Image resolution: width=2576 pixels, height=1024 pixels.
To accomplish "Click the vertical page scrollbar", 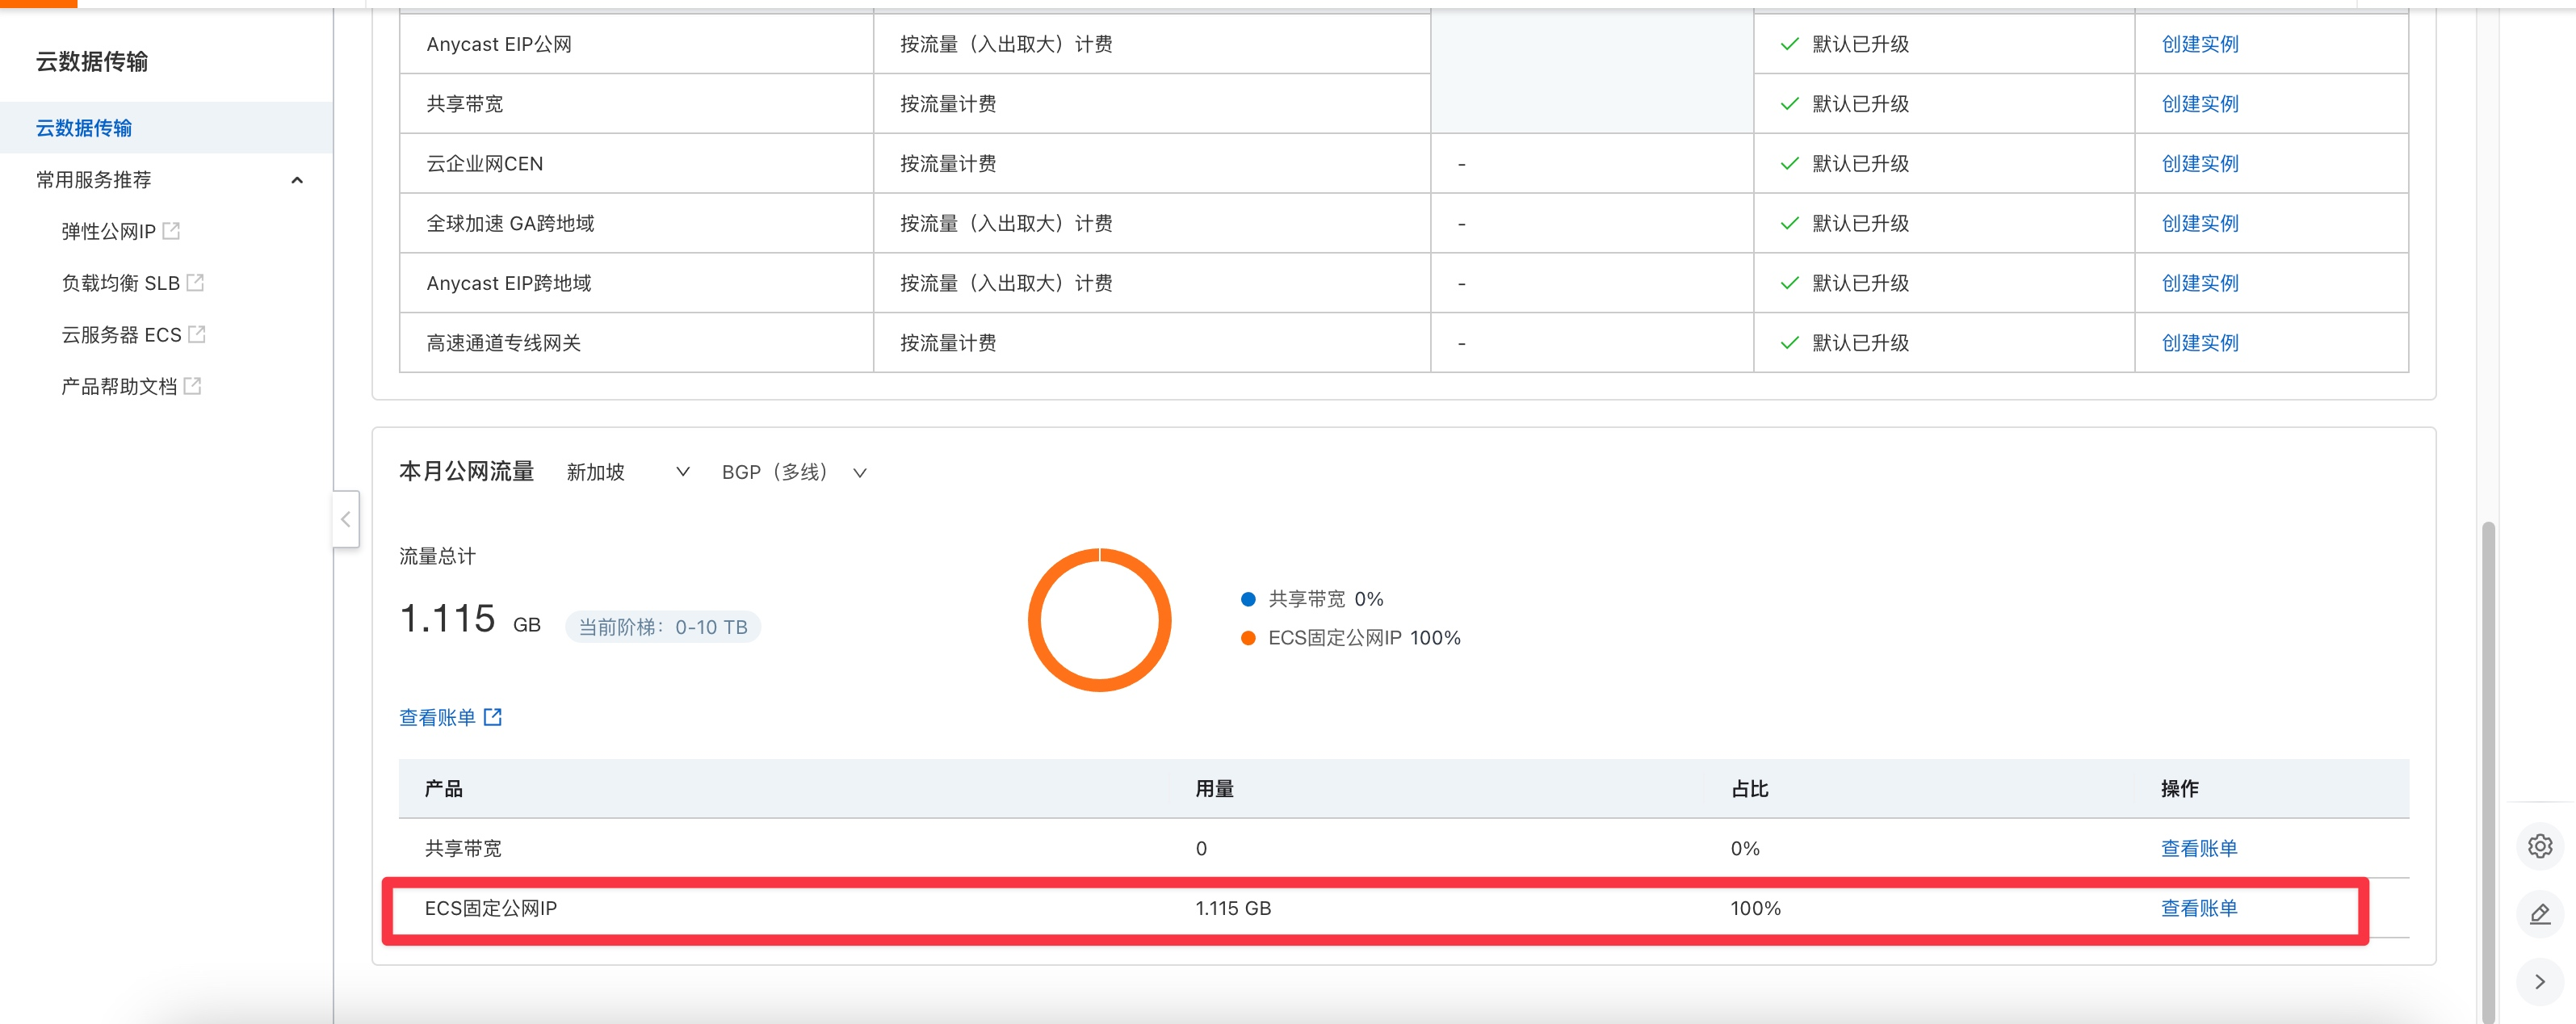I will (2488, 760).
